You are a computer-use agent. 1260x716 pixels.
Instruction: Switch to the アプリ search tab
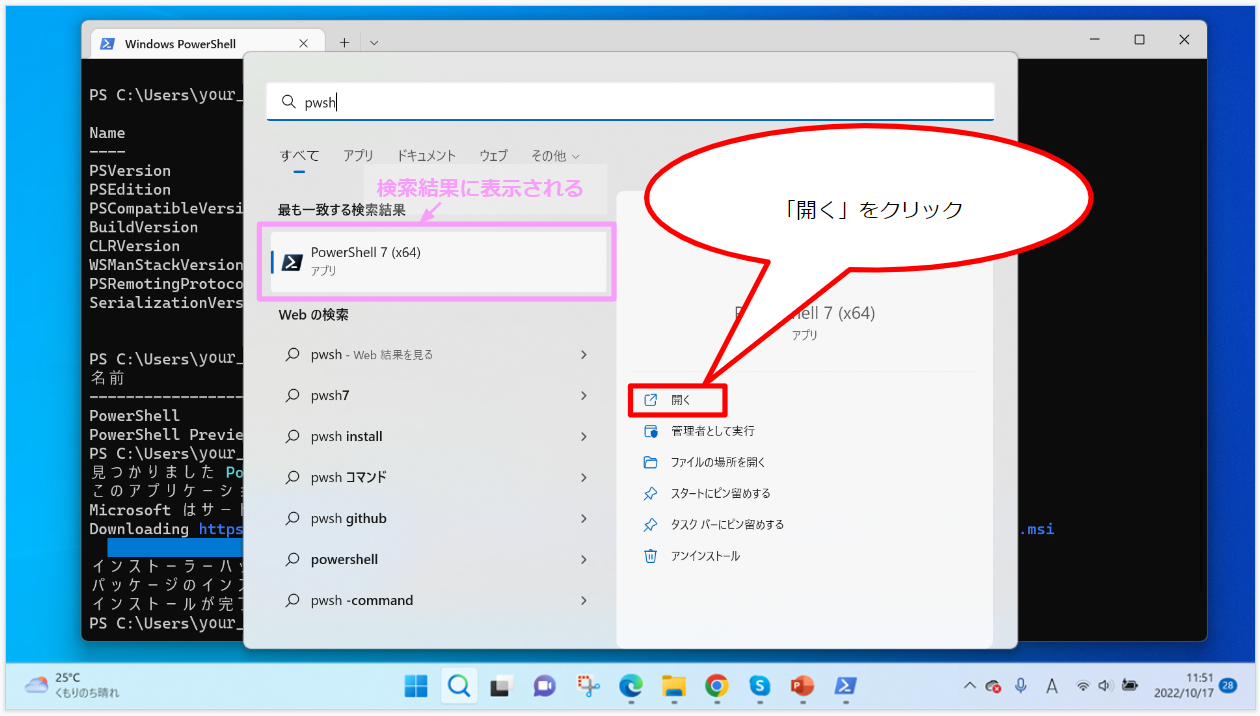pyautogui.click(x=358, y=156)
